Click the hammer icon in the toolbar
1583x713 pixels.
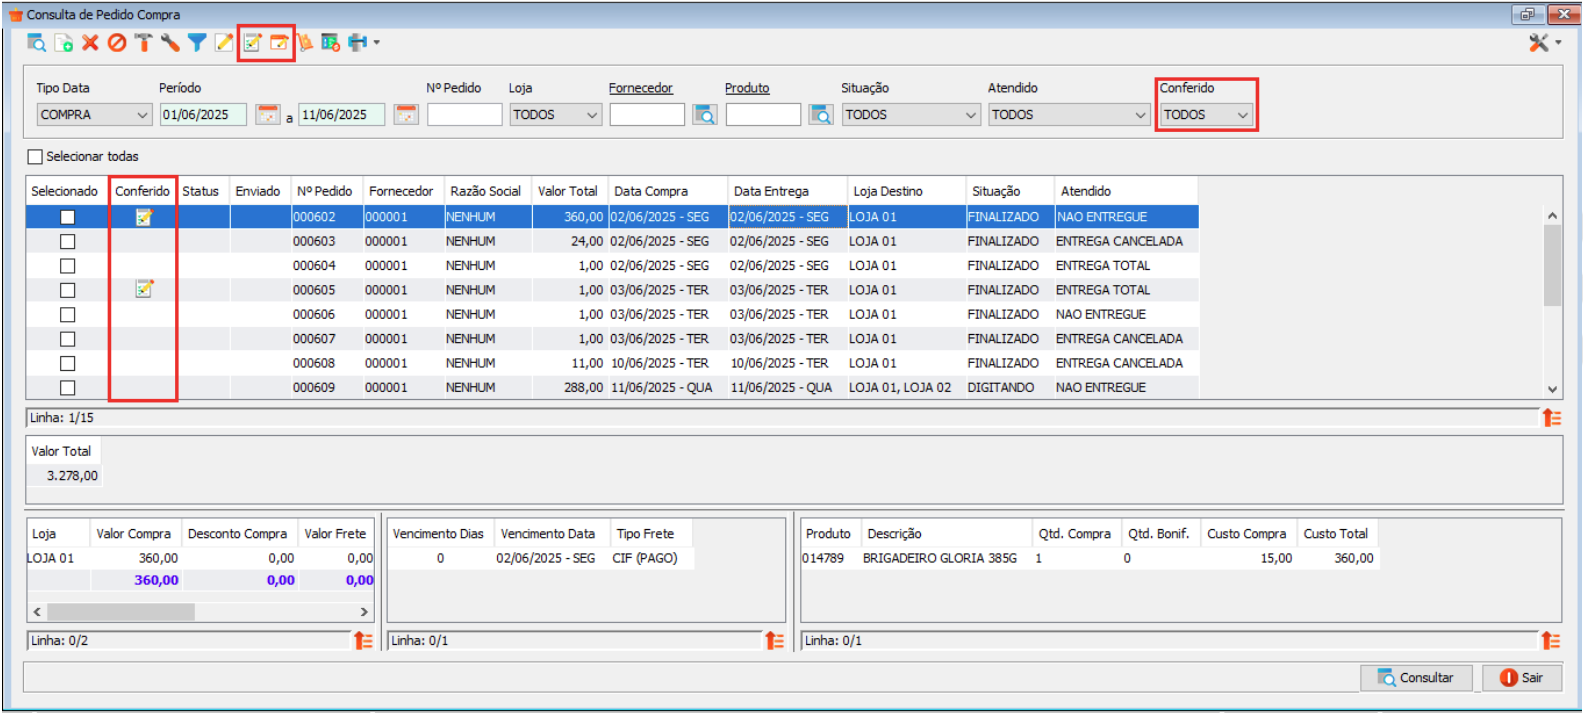click(x=144, y=43)
